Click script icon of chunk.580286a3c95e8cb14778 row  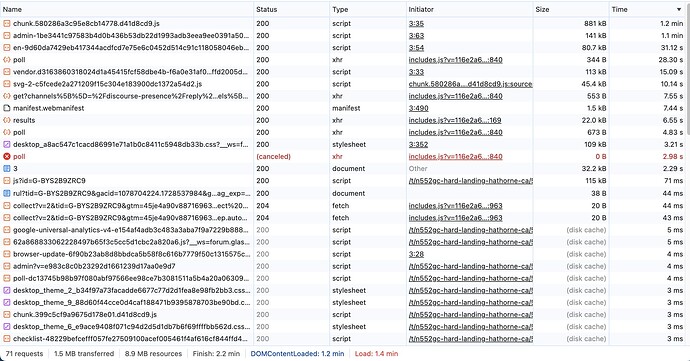click(7, 24)
